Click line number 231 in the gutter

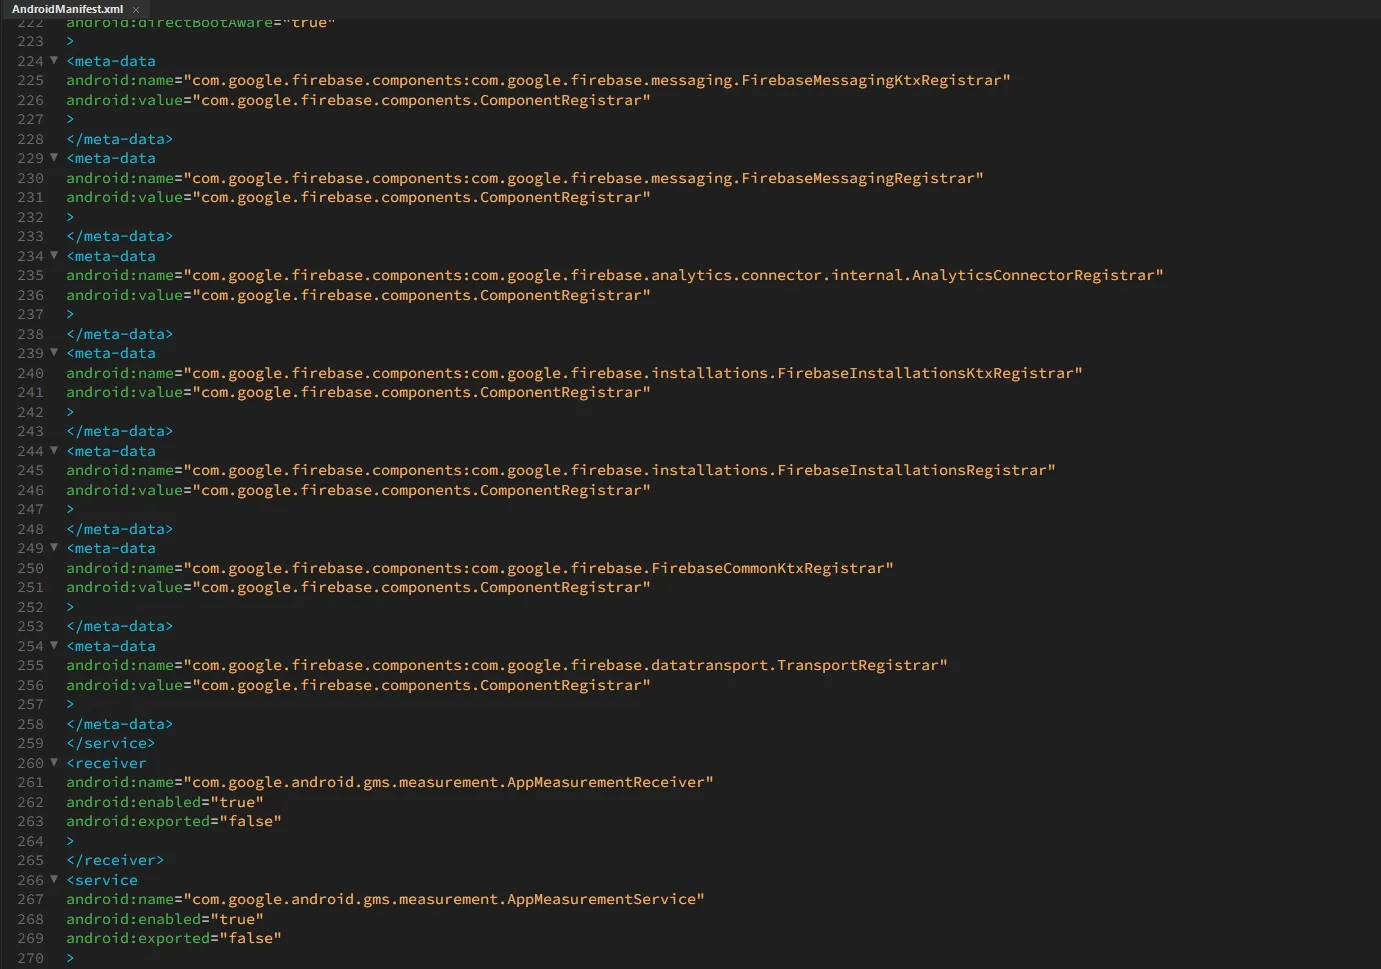click(x=30, y=197)
